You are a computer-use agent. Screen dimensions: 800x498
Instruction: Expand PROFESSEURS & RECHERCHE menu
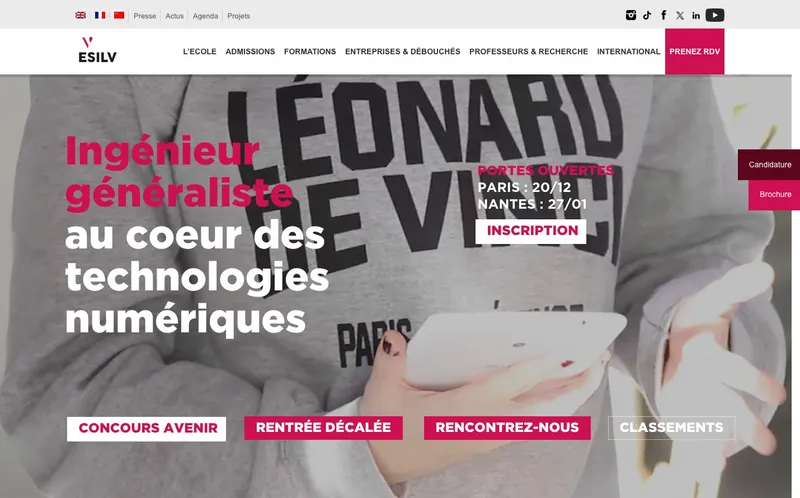(529, 52)
